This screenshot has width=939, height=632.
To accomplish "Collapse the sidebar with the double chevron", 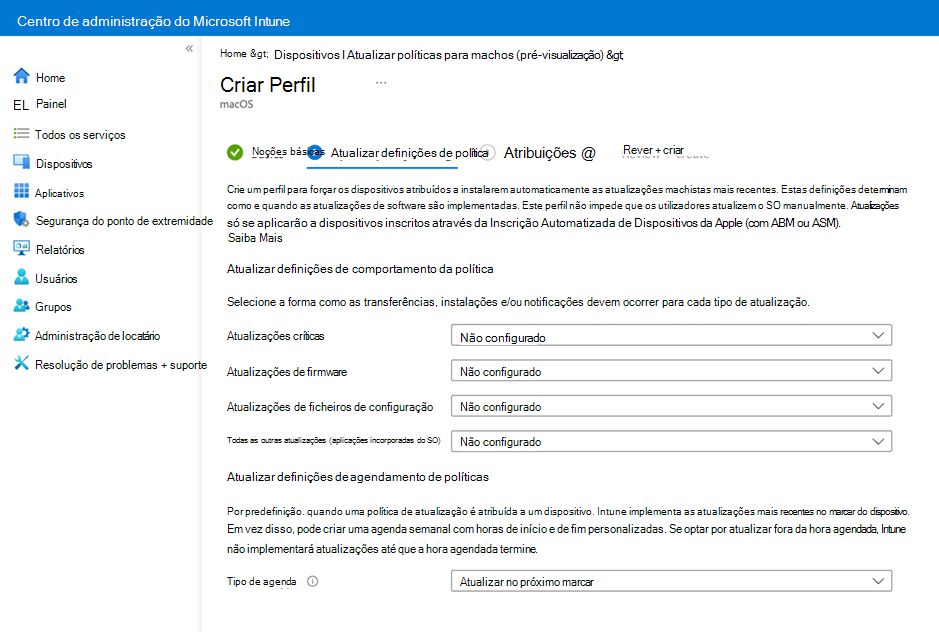I will coord(189,49).
